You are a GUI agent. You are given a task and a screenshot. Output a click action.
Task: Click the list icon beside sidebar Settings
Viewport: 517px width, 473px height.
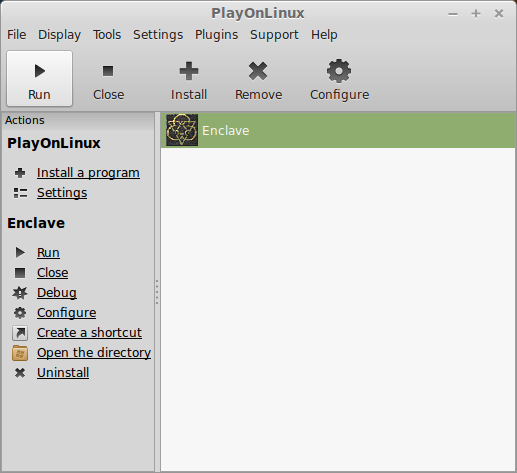(x=20, y=193)
